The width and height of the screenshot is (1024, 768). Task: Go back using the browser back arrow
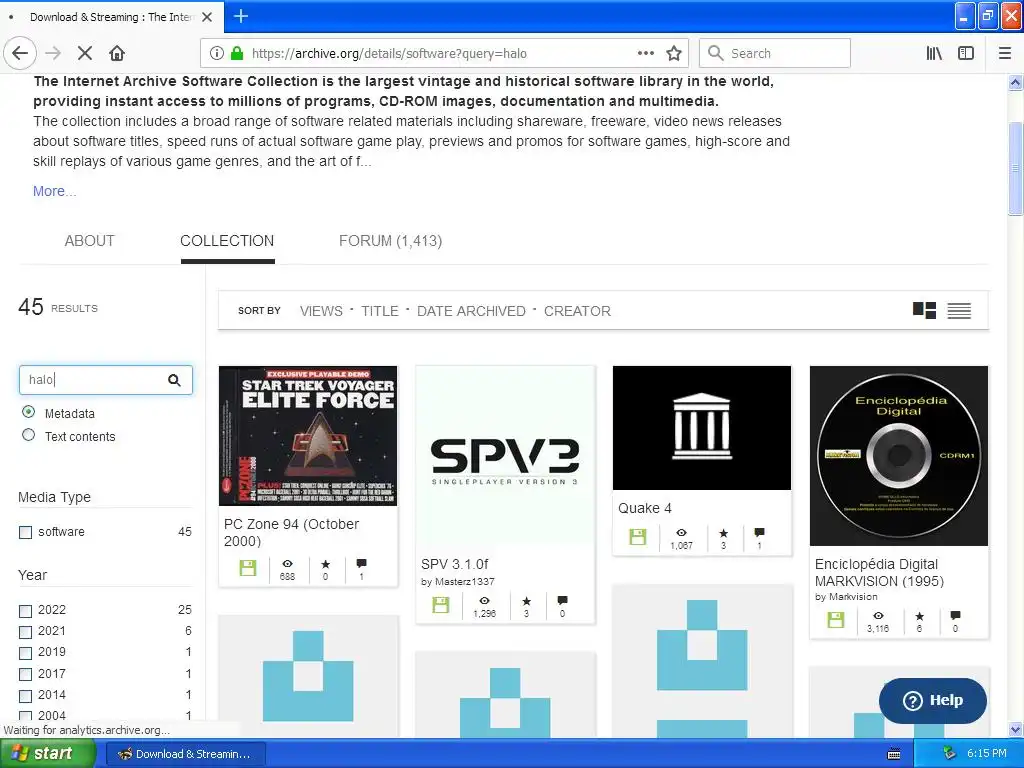click(20, 54)
